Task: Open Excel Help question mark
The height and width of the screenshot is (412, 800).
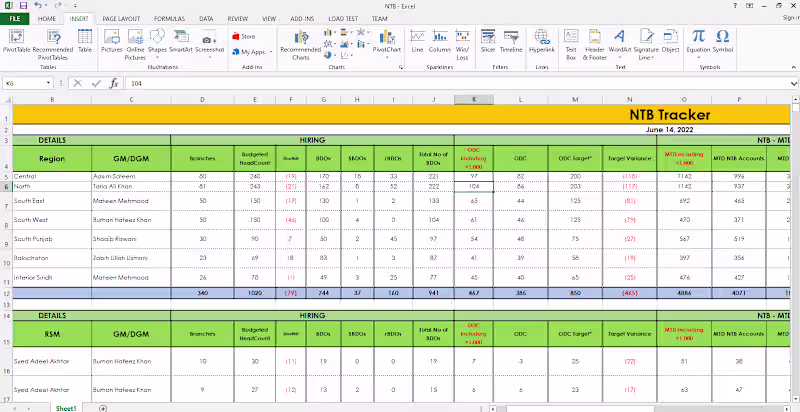Action: tap(735, 6)
